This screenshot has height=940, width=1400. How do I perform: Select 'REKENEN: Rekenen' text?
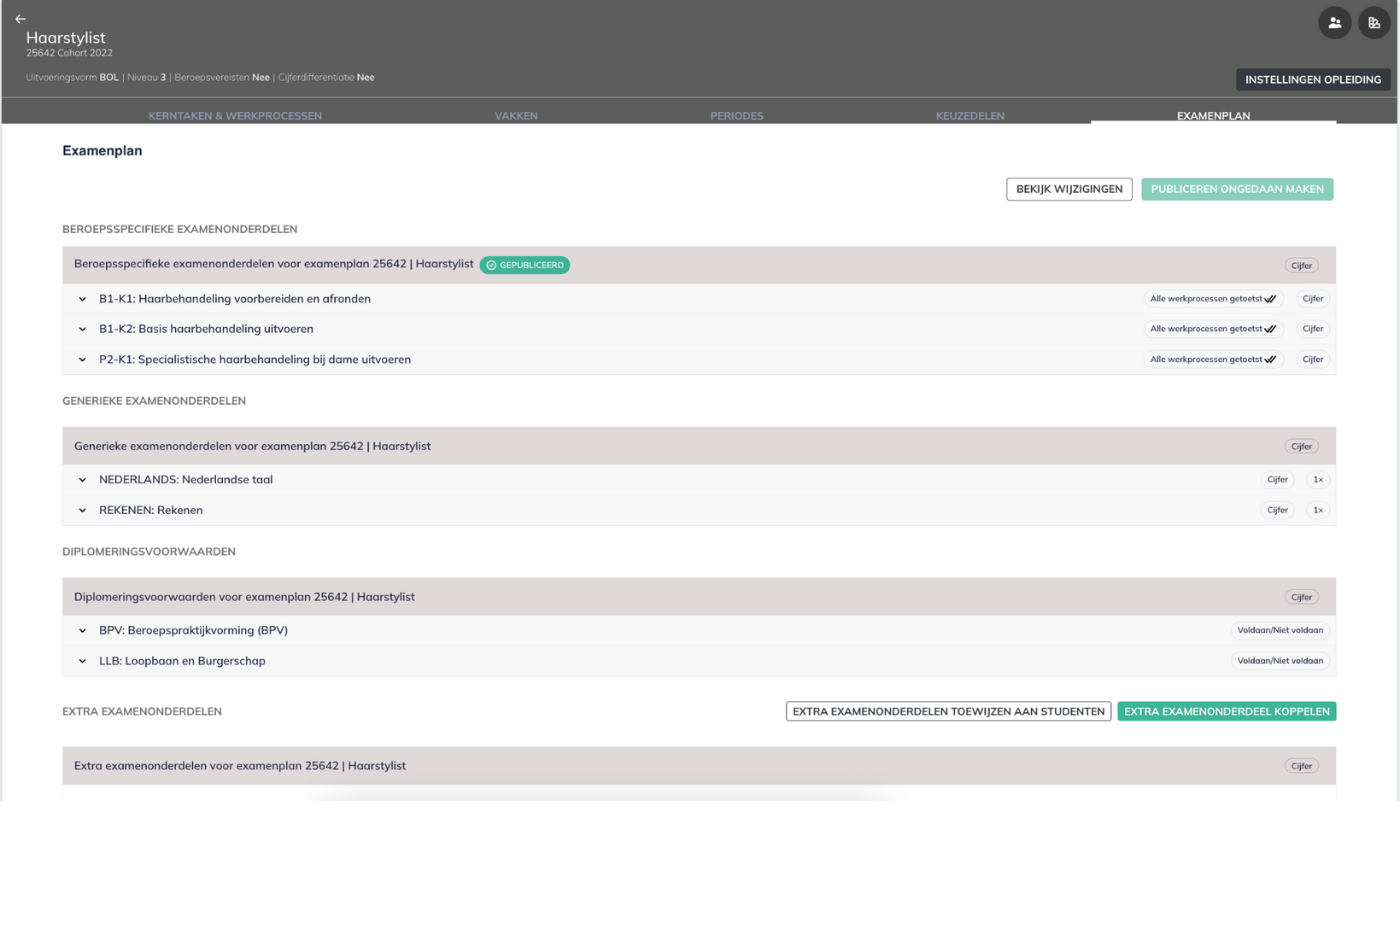[x=151, y=510]
